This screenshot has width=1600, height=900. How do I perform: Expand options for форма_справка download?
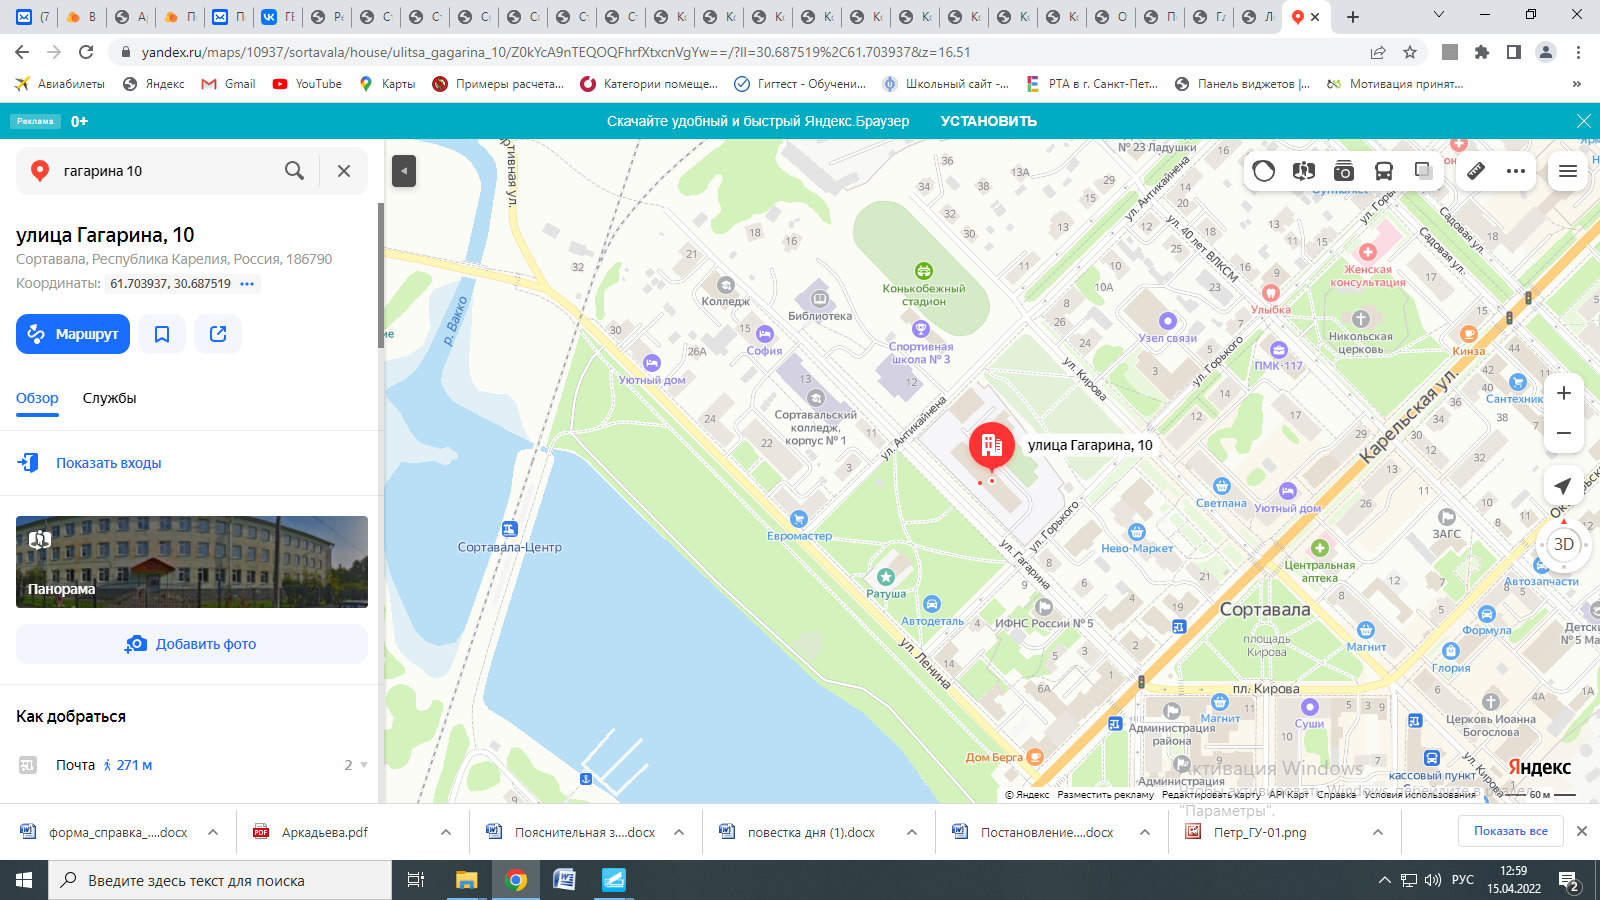(x=213, y=832)
